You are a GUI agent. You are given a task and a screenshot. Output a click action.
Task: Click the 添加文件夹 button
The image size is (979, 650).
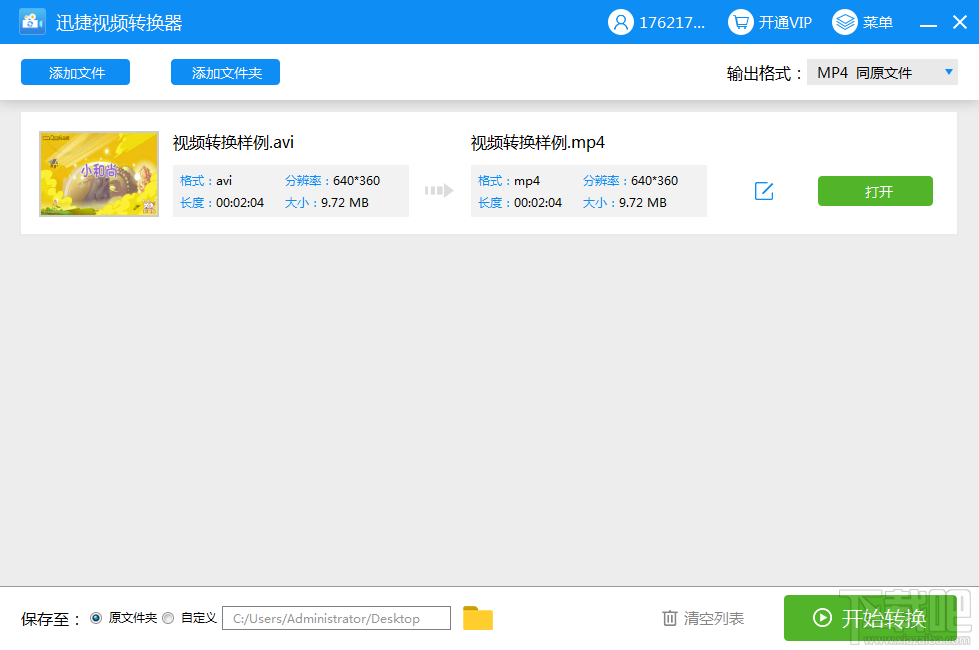[x=225, y=72]
